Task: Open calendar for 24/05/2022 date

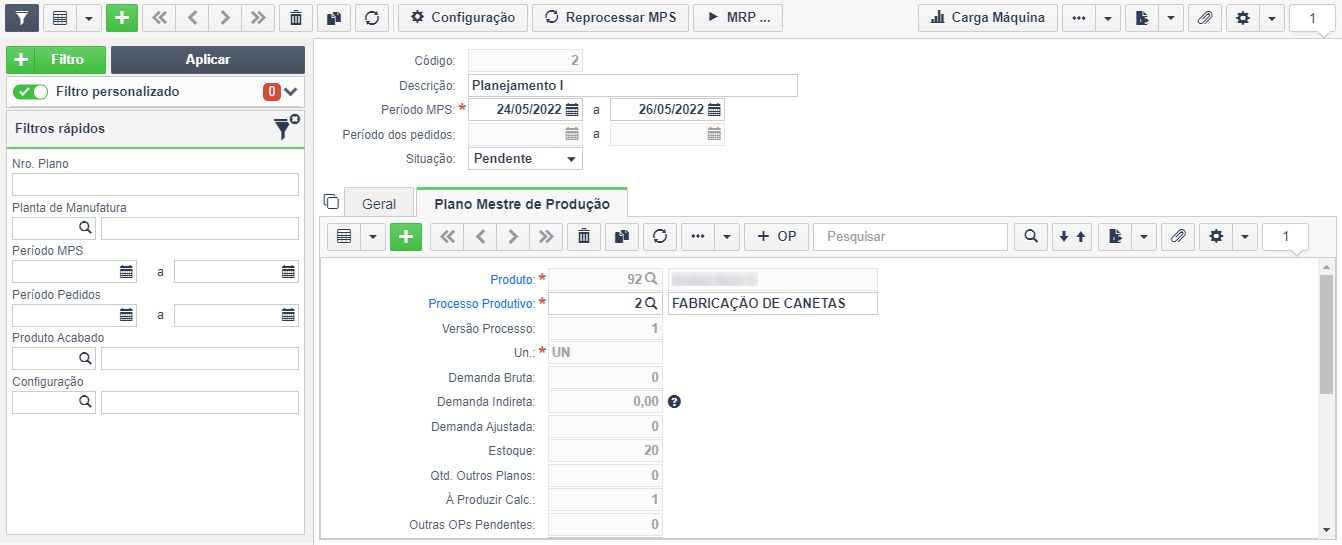Action: click(x=572, y=109)
